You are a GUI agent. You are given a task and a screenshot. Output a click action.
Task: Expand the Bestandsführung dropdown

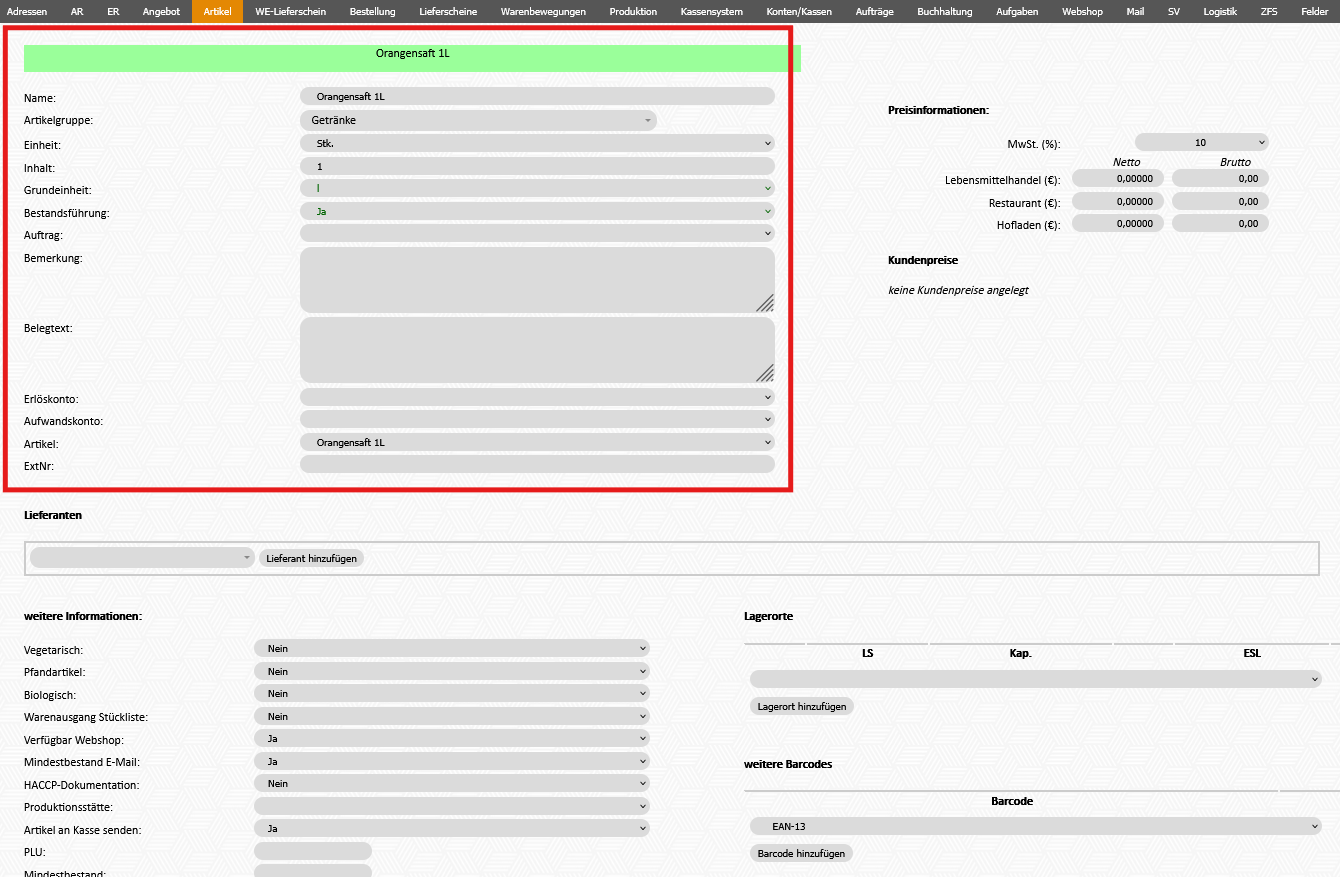click(537, 211)
